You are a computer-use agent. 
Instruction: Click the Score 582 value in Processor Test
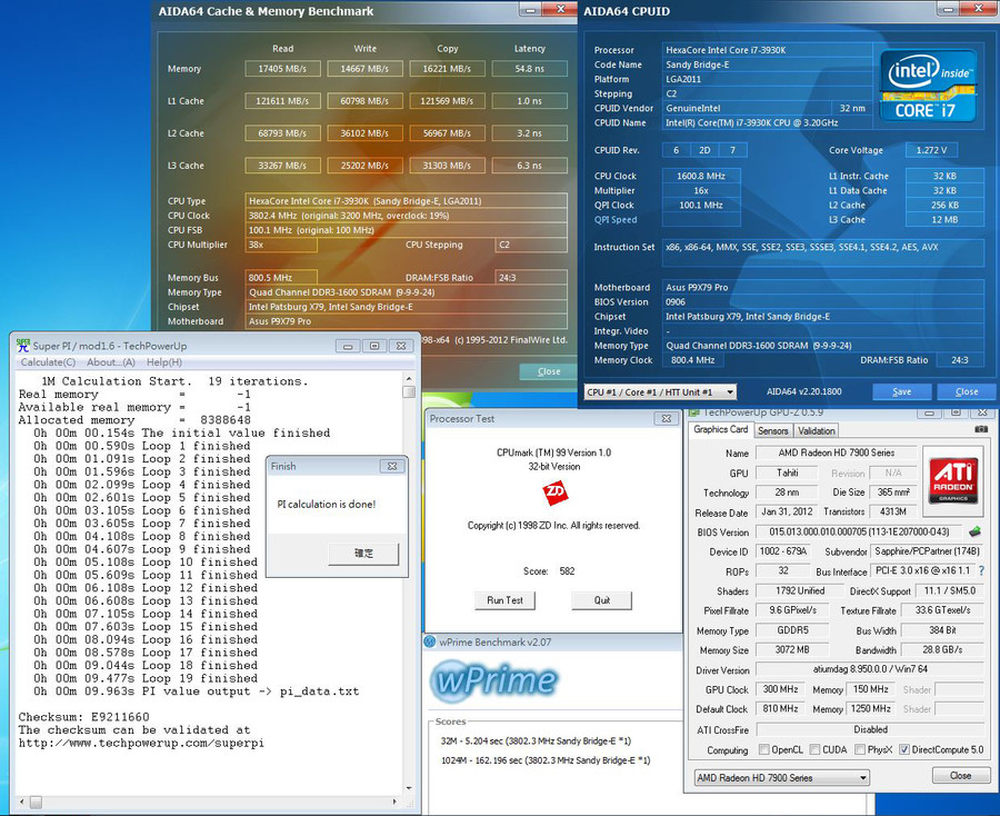tap(567, 571)
